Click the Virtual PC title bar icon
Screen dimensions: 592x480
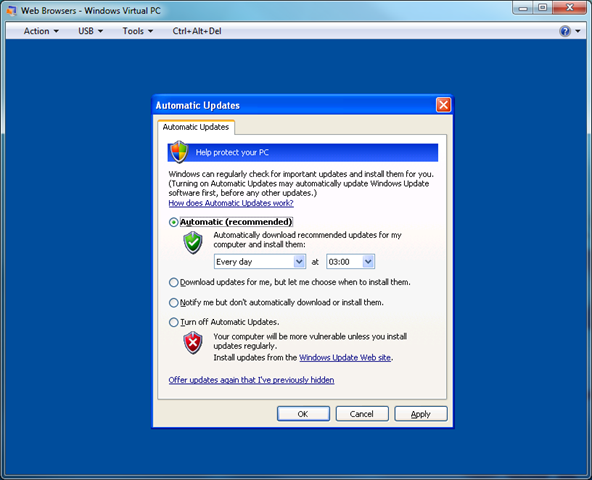11,11
